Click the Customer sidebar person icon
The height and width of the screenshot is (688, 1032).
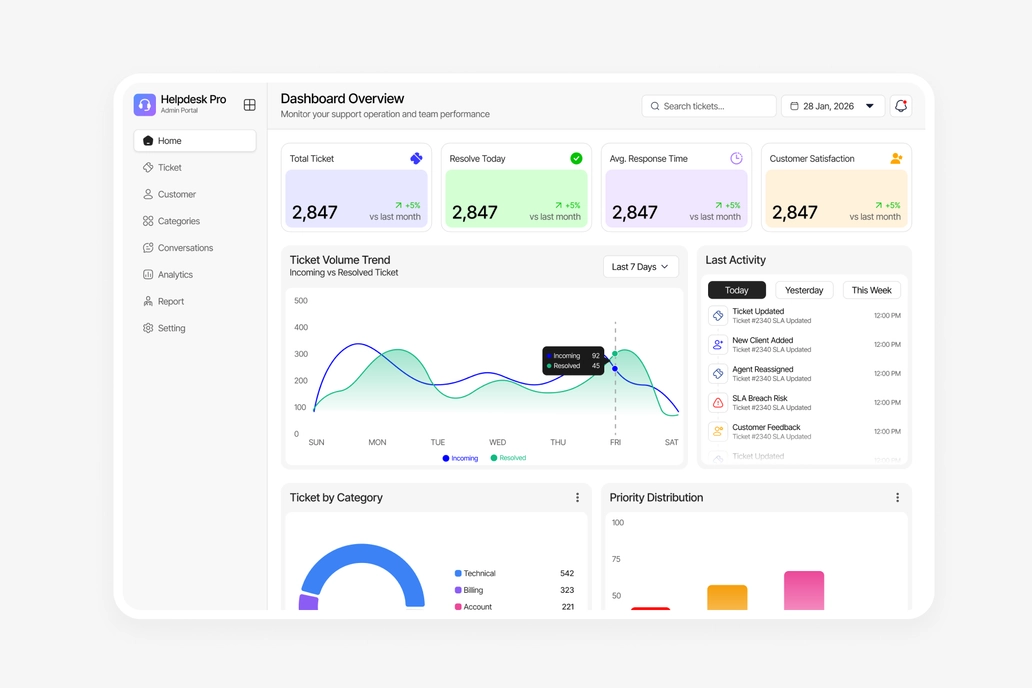pos(148,194)
